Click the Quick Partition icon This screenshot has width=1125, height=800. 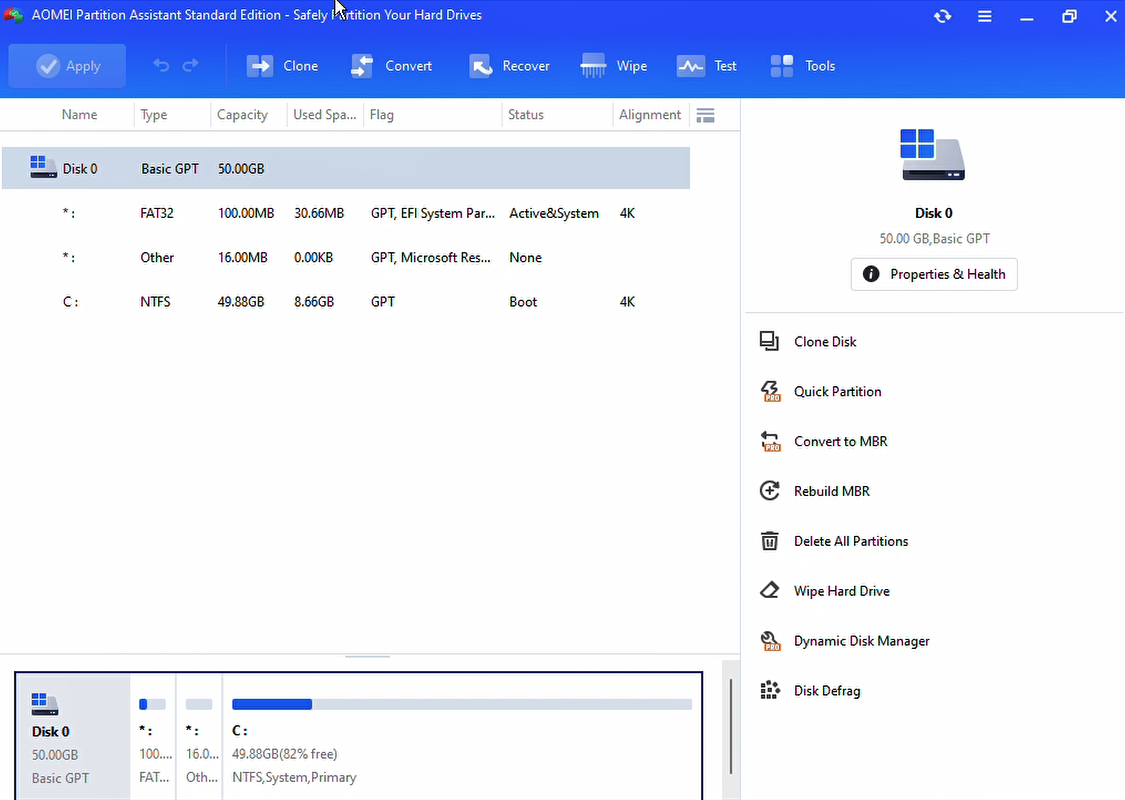[770, 392]
